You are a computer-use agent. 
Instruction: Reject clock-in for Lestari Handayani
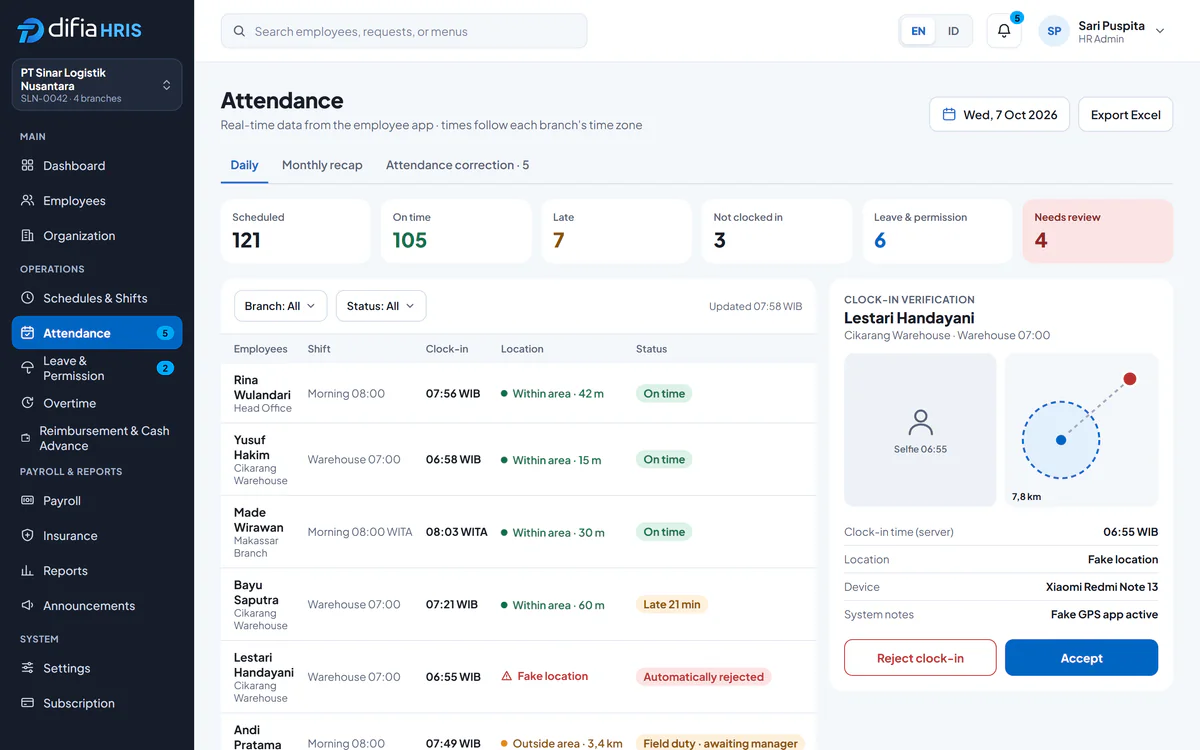(x=920, y=658)
